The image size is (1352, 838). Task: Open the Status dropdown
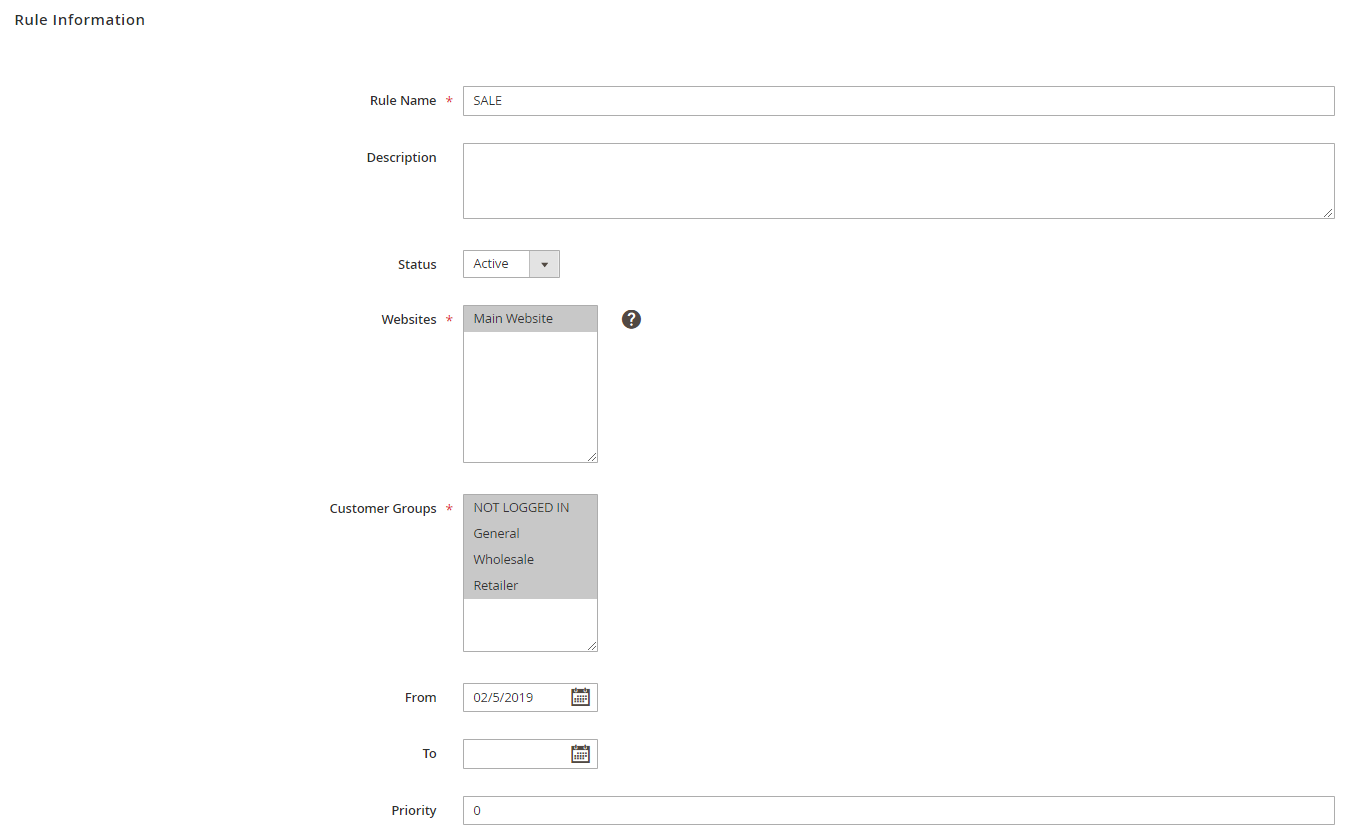point(511,264)
